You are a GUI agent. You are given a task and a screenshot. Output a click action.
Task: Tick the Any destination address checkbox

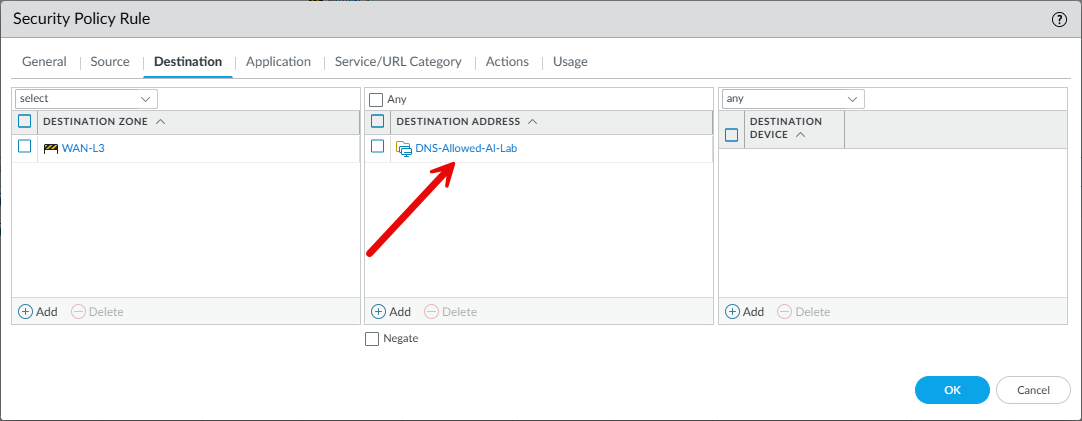point(376,99)
